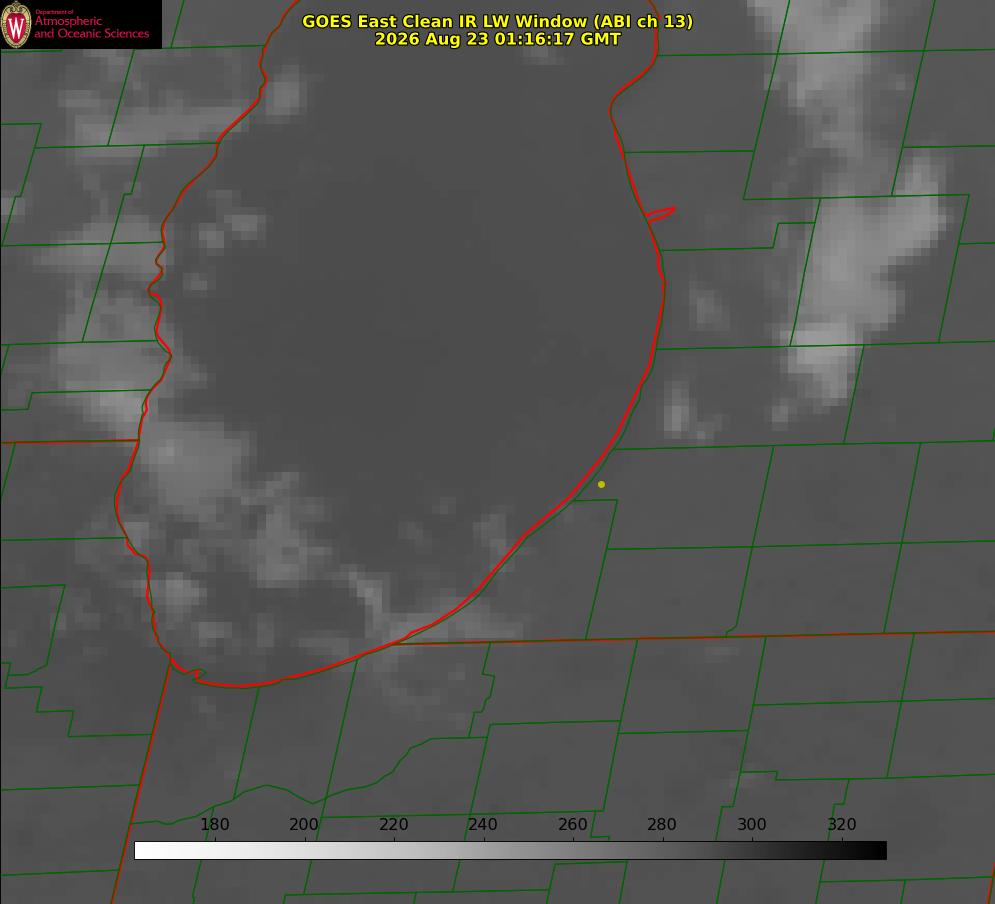Click the University of Wisconsin crest logo

[x=16, y=24]
